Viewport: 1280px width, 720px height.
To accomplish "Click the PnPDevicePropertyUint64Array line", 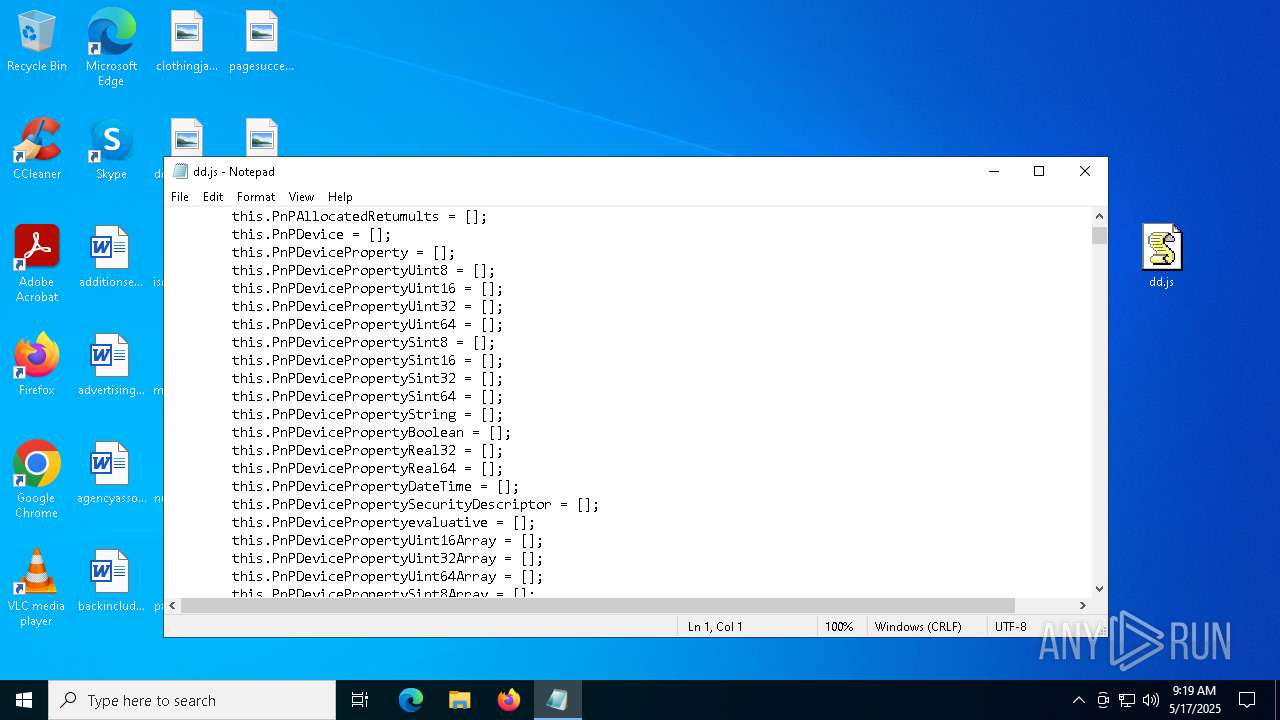I will (387, 576).
